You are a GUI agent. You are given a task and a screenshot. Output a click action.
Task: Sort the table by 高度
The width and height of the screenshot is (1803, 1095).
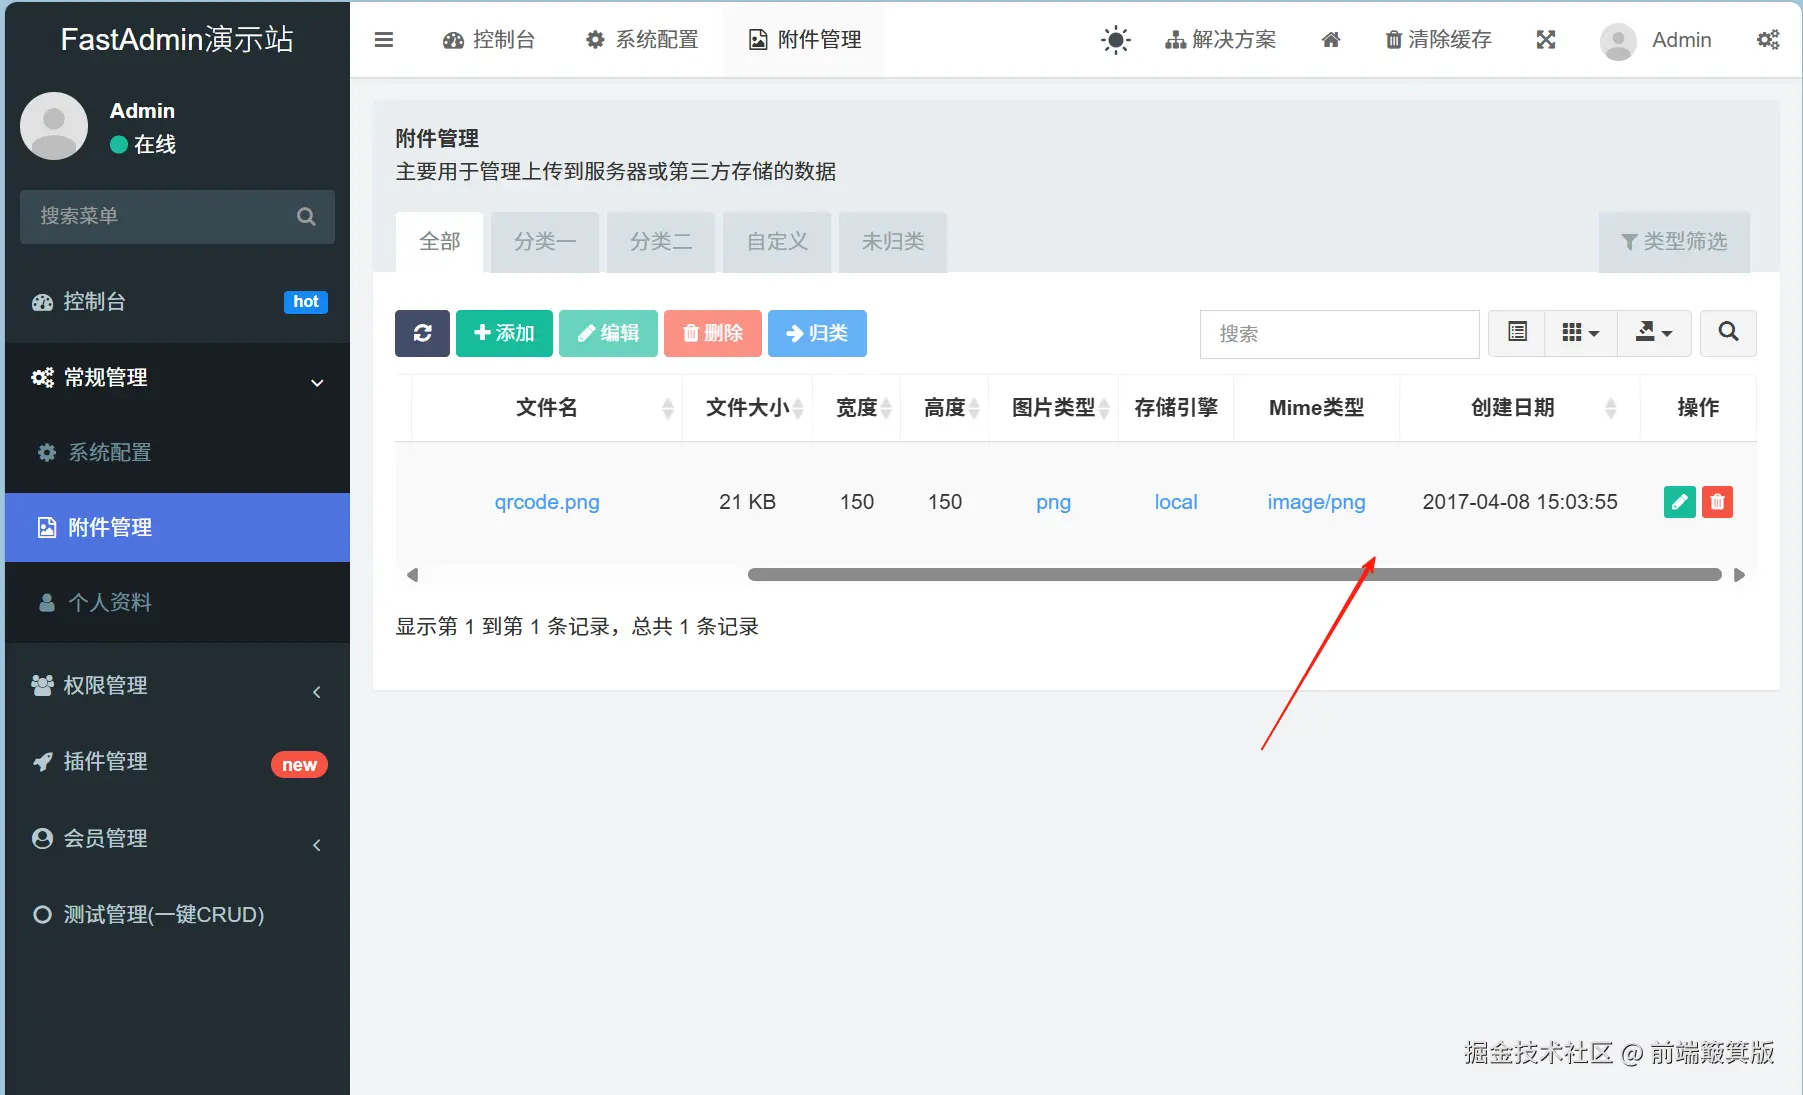945,408
